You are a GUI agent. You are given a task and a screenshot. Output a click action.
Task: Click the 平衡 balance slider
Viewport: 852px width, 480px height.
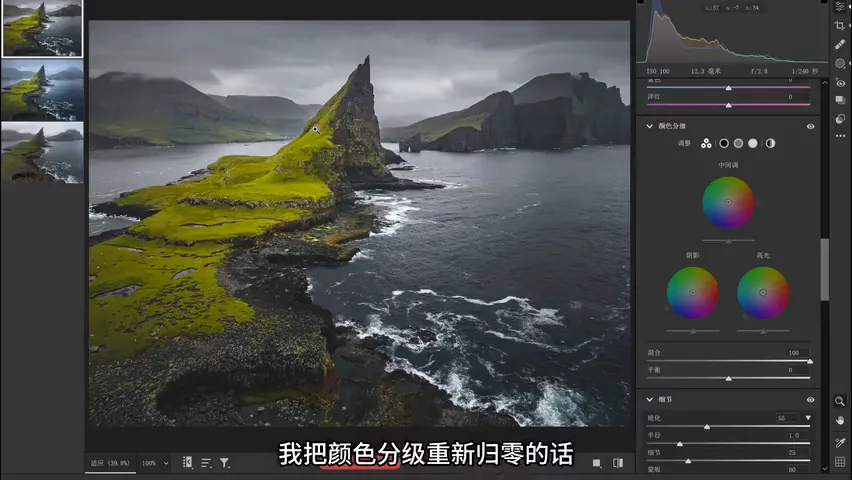[x=729, y=378]
